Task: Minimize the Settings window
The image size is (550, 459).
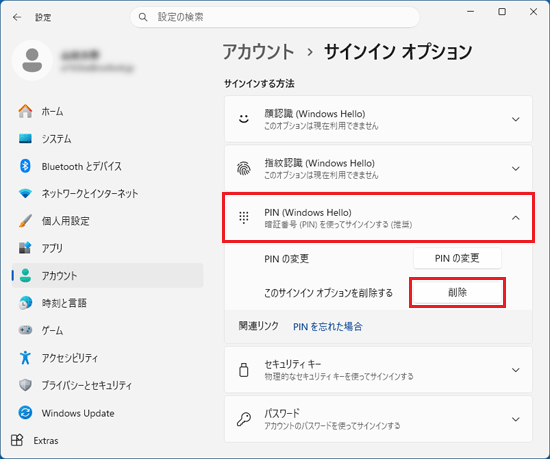Action: (x=470, y=12)
